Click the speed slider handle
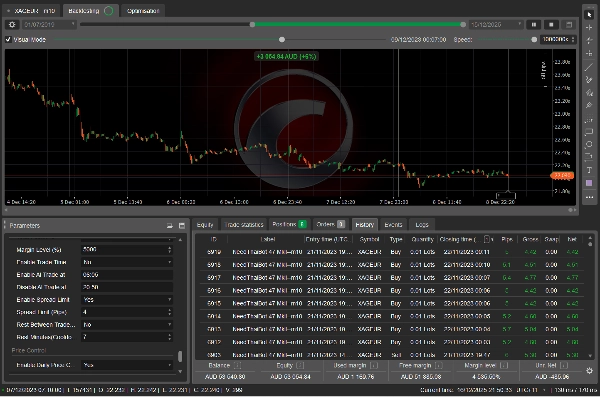Screen dimensions: 600x397 534,39
